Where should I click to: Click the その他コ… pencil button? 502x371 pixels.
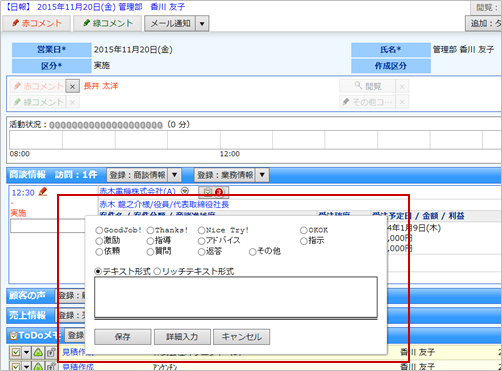[x=367, y=102]
